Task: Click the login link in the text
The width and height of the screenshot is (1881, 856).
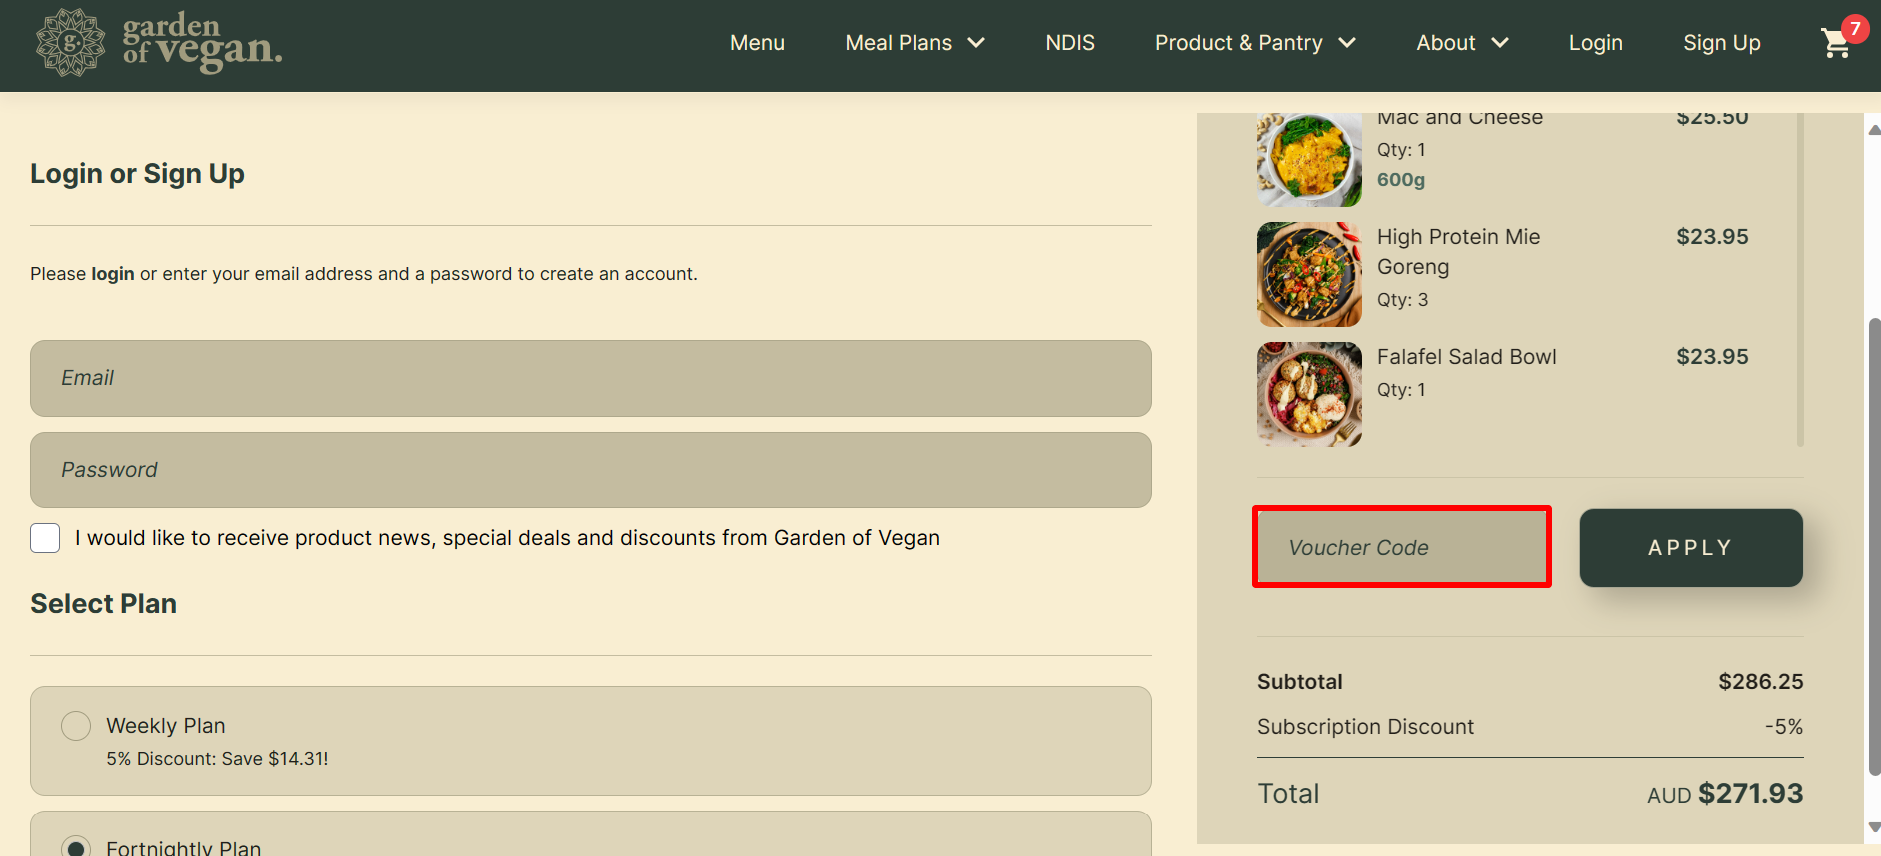Action: coord(112,273)
